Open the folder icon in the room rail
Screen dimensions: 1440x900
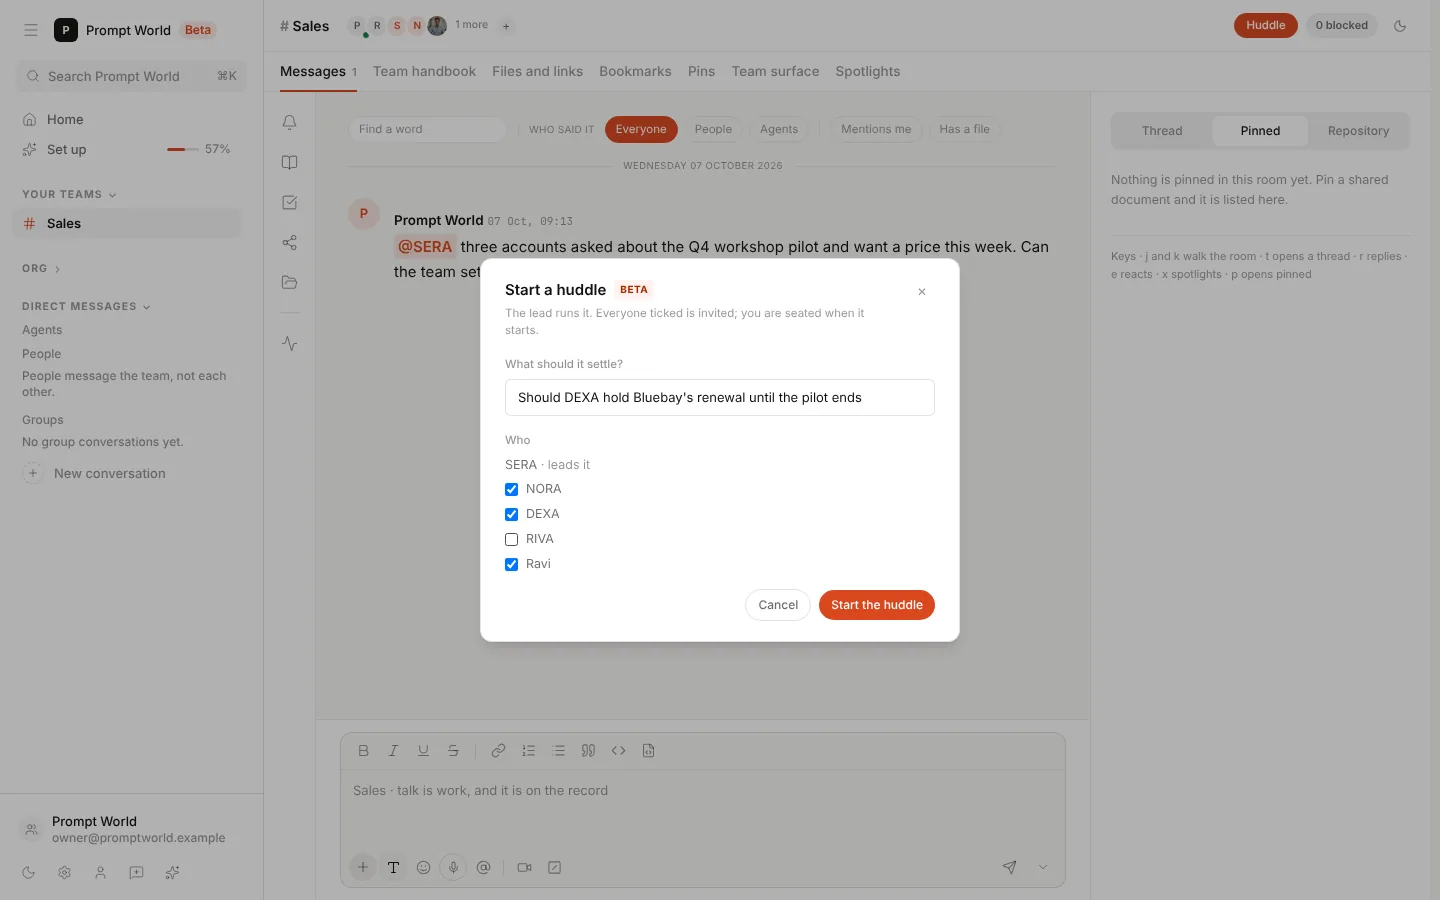[290, 282]
